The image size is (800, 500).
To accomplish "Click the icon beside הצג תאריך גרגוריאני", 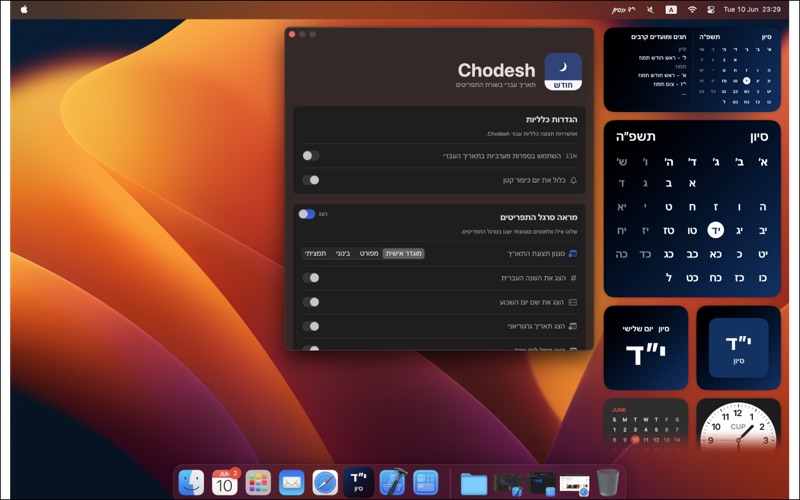I will (x=572, y=326).
